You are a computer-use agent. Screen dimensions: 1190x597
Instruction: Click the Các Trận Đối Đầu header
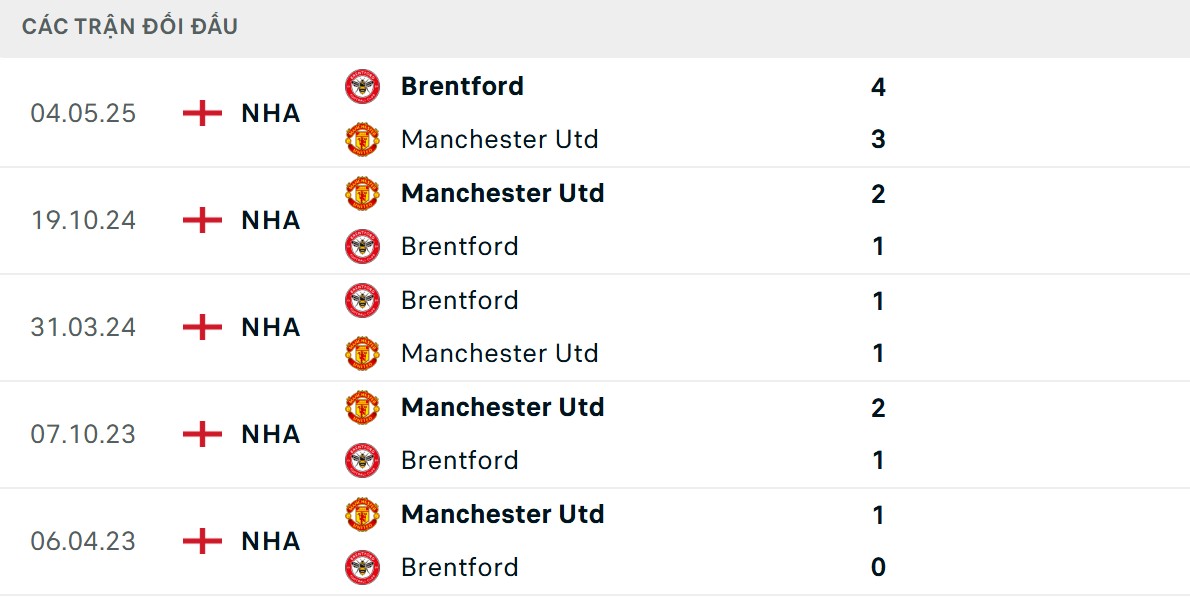(x=130, y=27)
